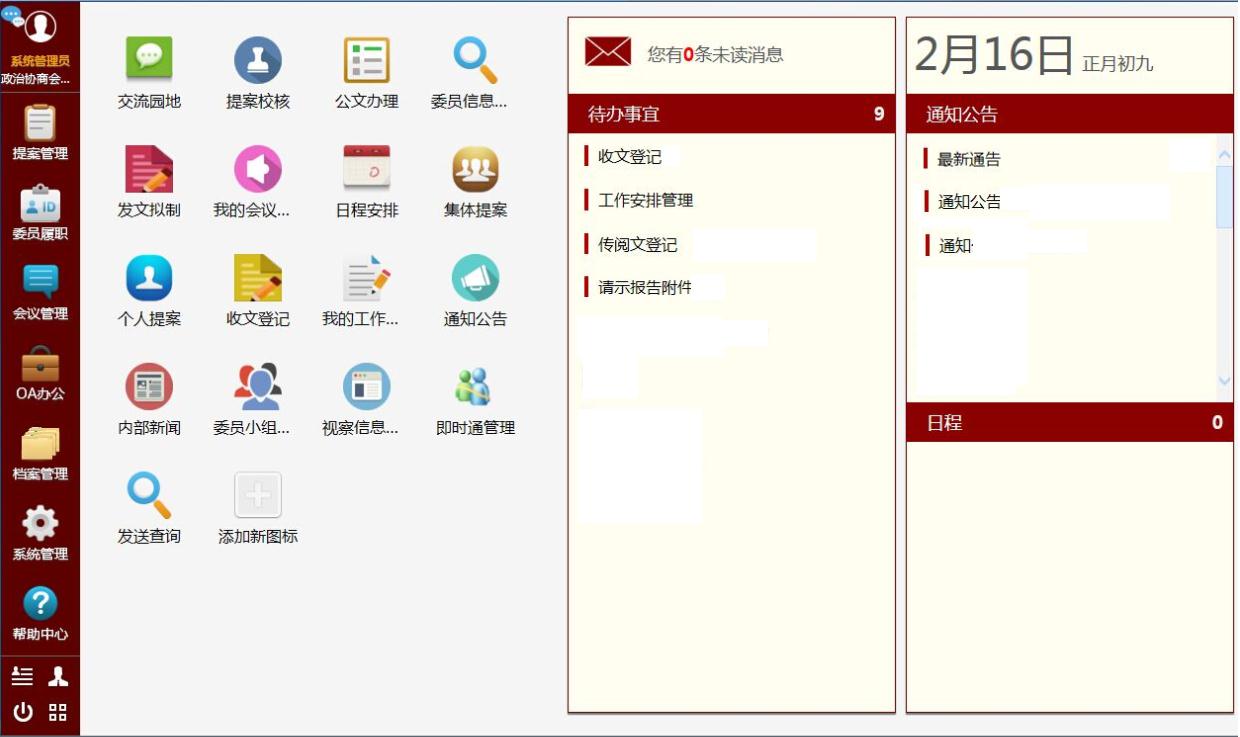The width and height of the screenshot is (1240, 737).
Task: Click the 待办事宜 panel header
Action: tap(732, 114)
